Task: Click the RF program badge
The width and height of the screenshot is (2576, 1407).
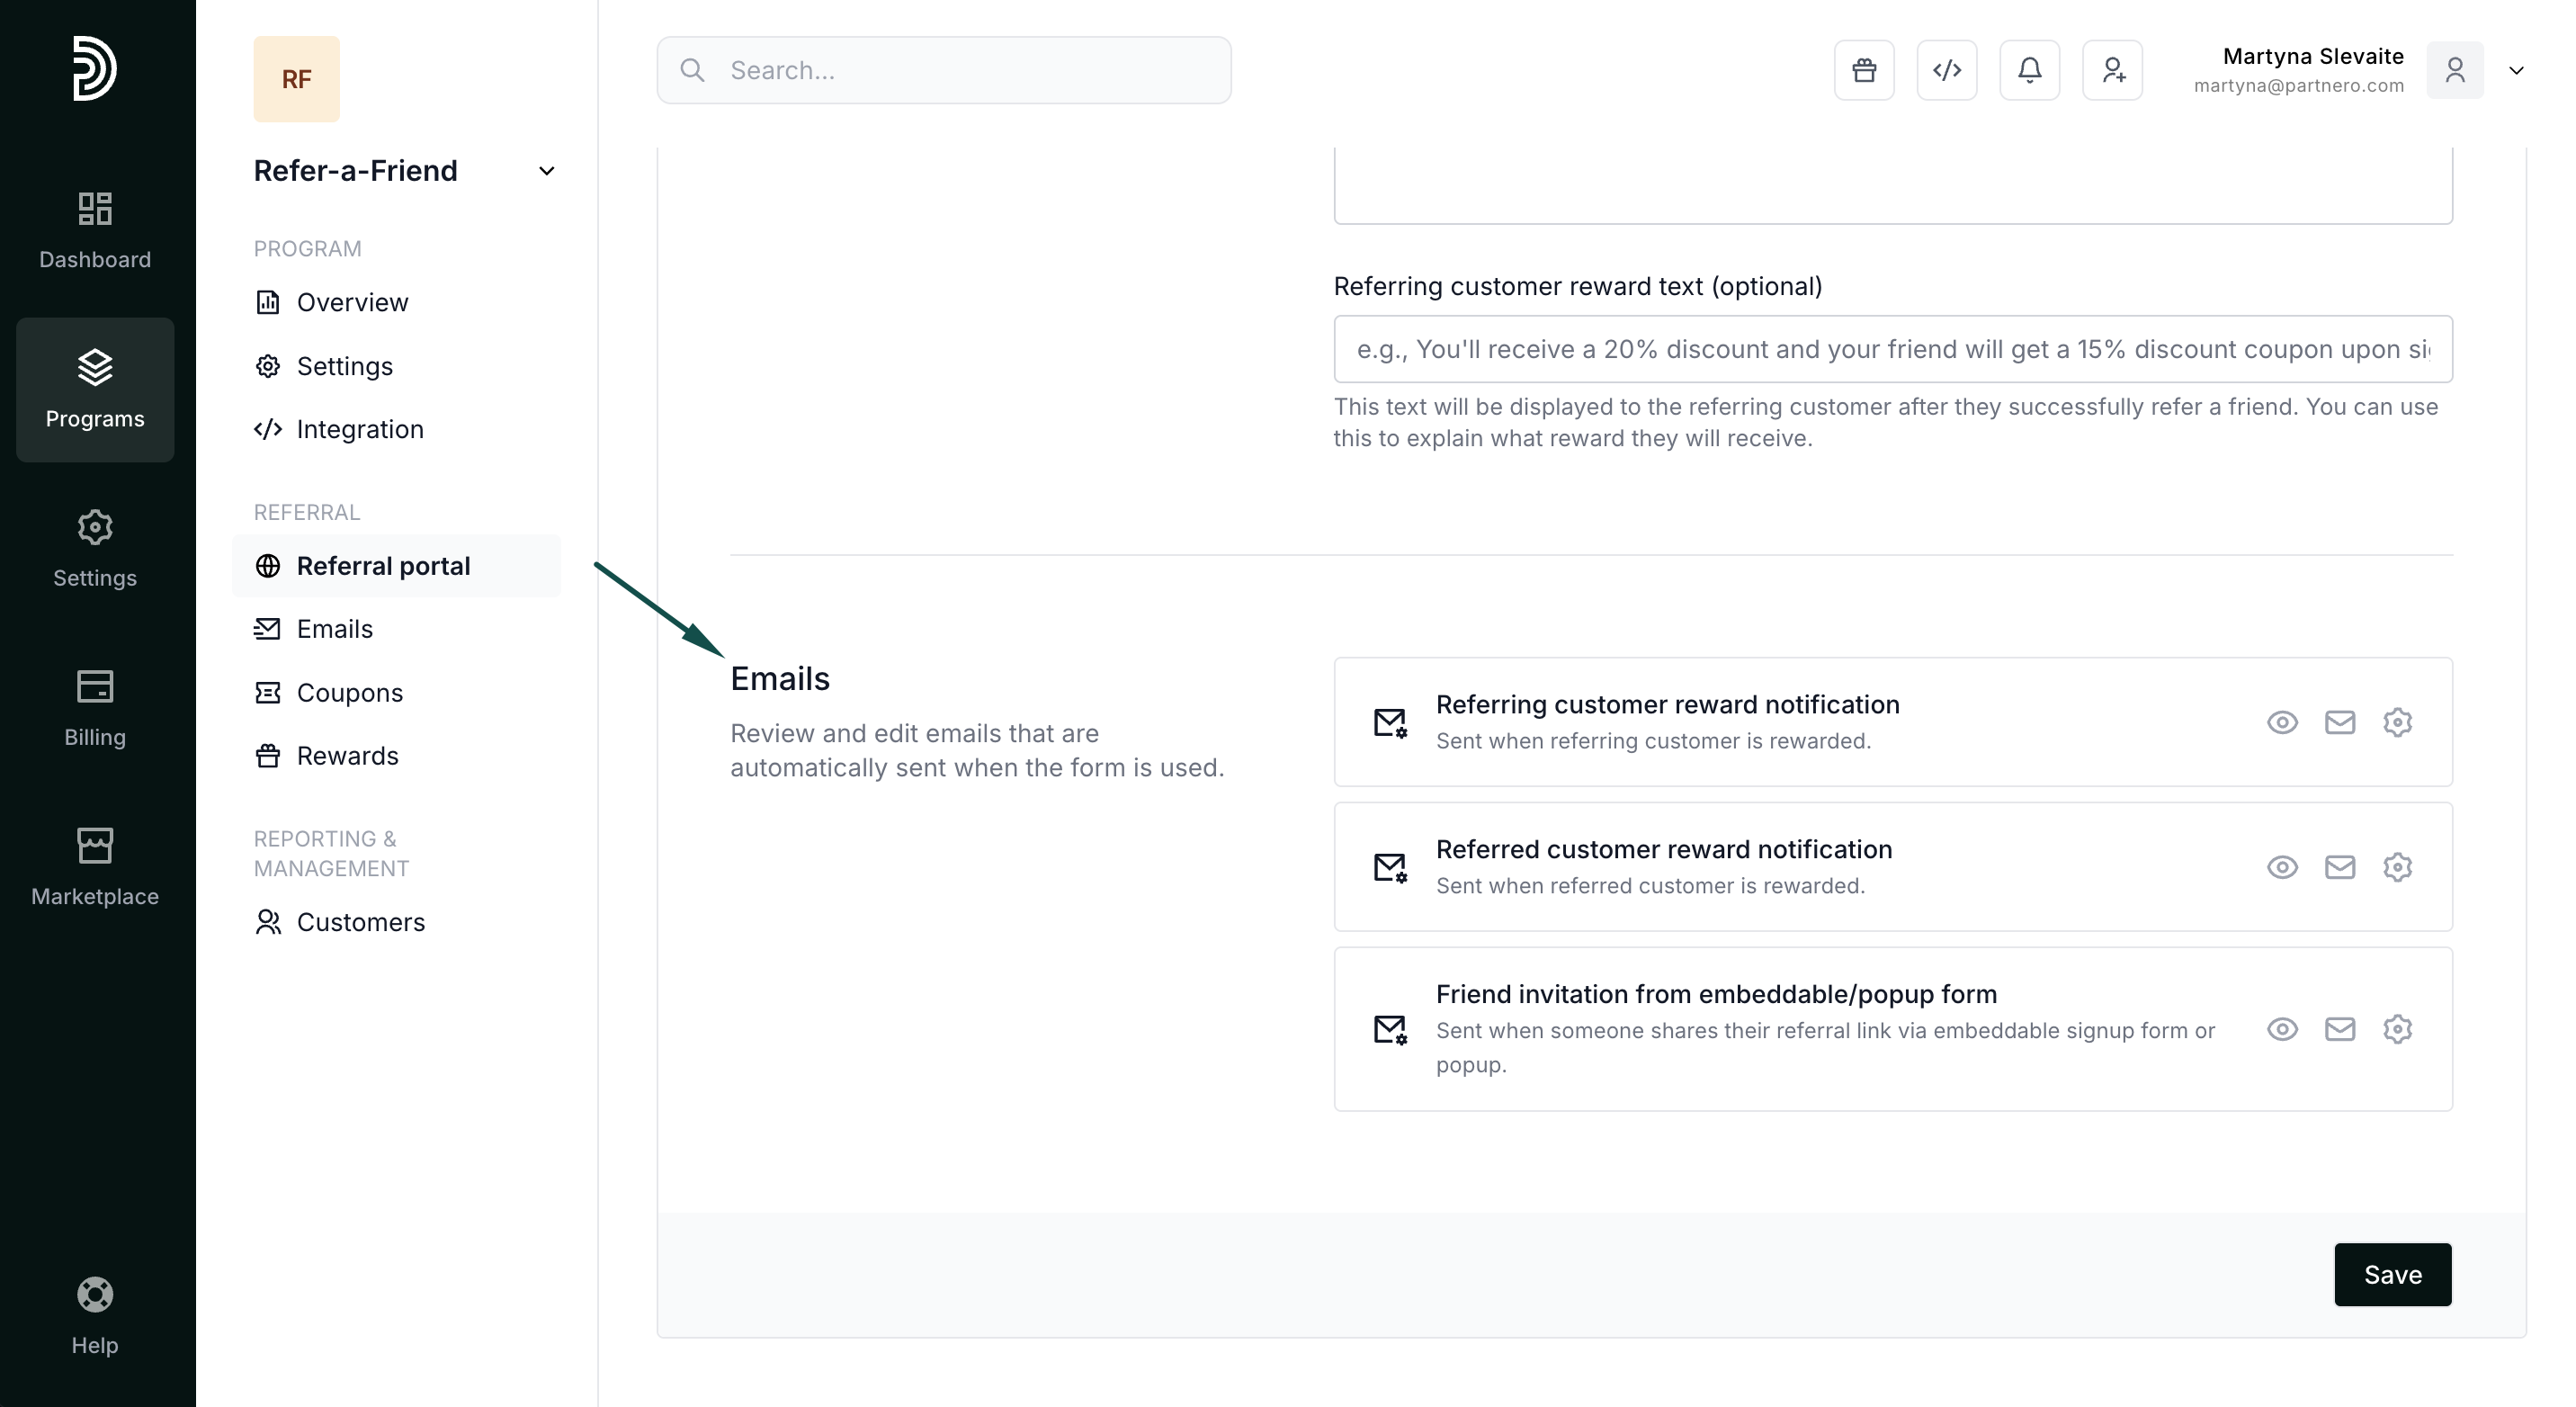Action: click(x=296, y=79)
